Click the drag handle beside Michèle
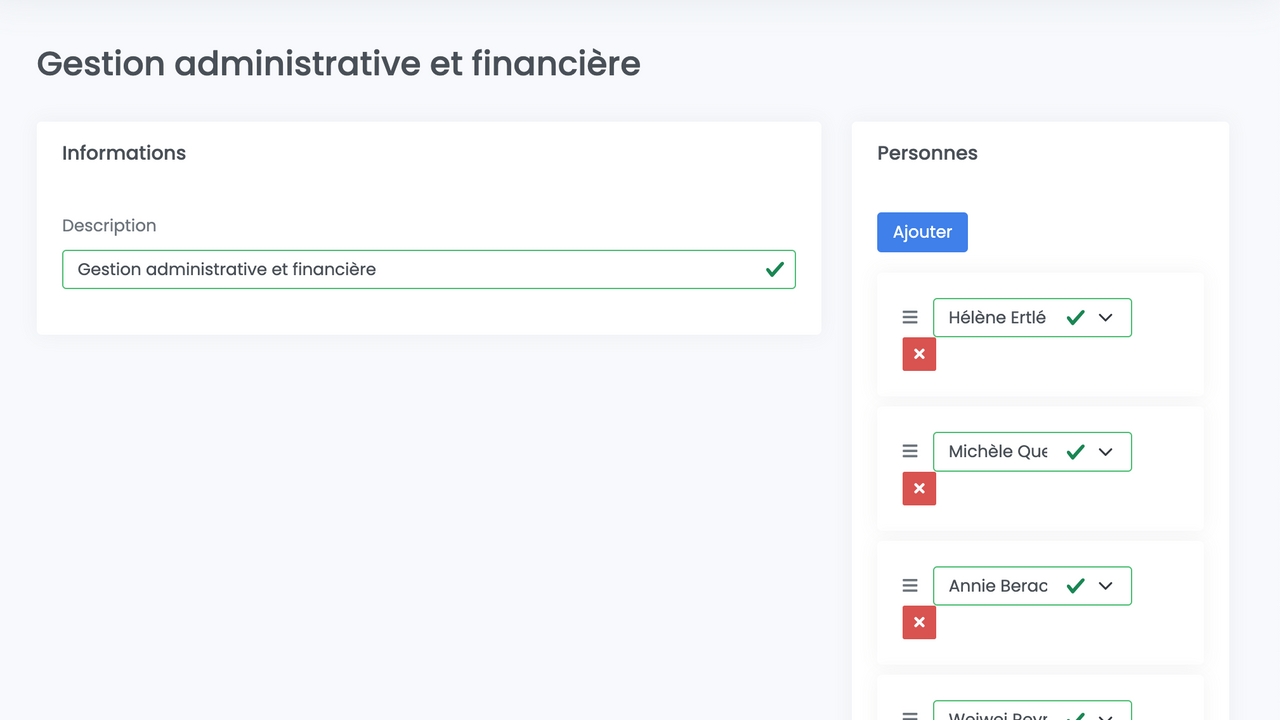This screenshot has width=1280, height=720. pos(910,451)
